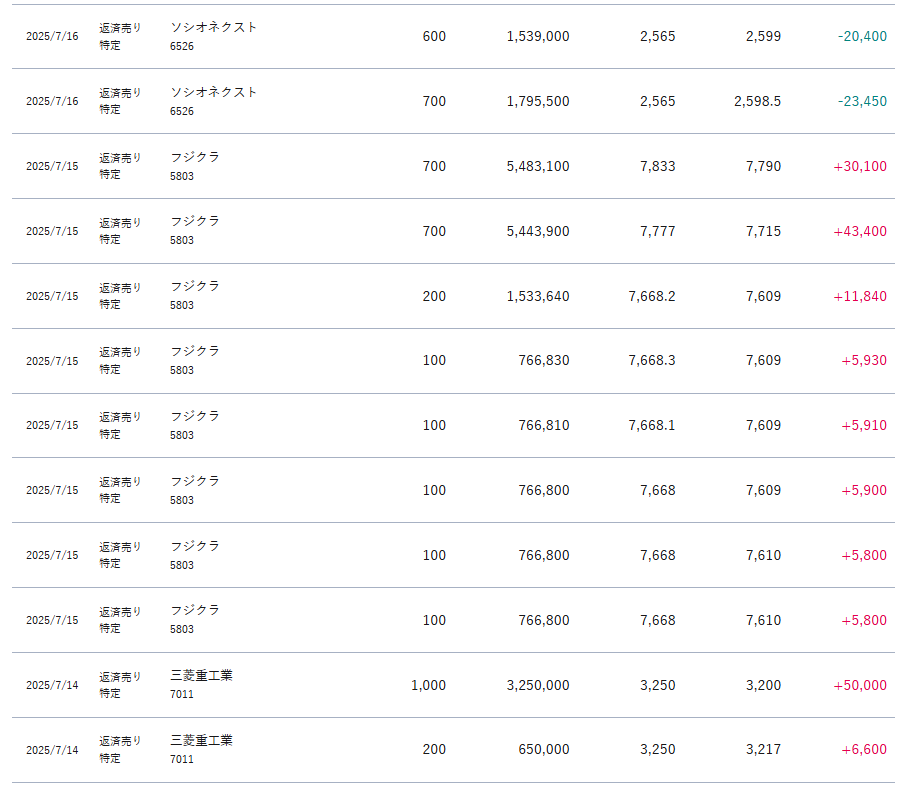Click the +11,840 profit value
This screenshot has height=789, width=906.
[859, 296]
